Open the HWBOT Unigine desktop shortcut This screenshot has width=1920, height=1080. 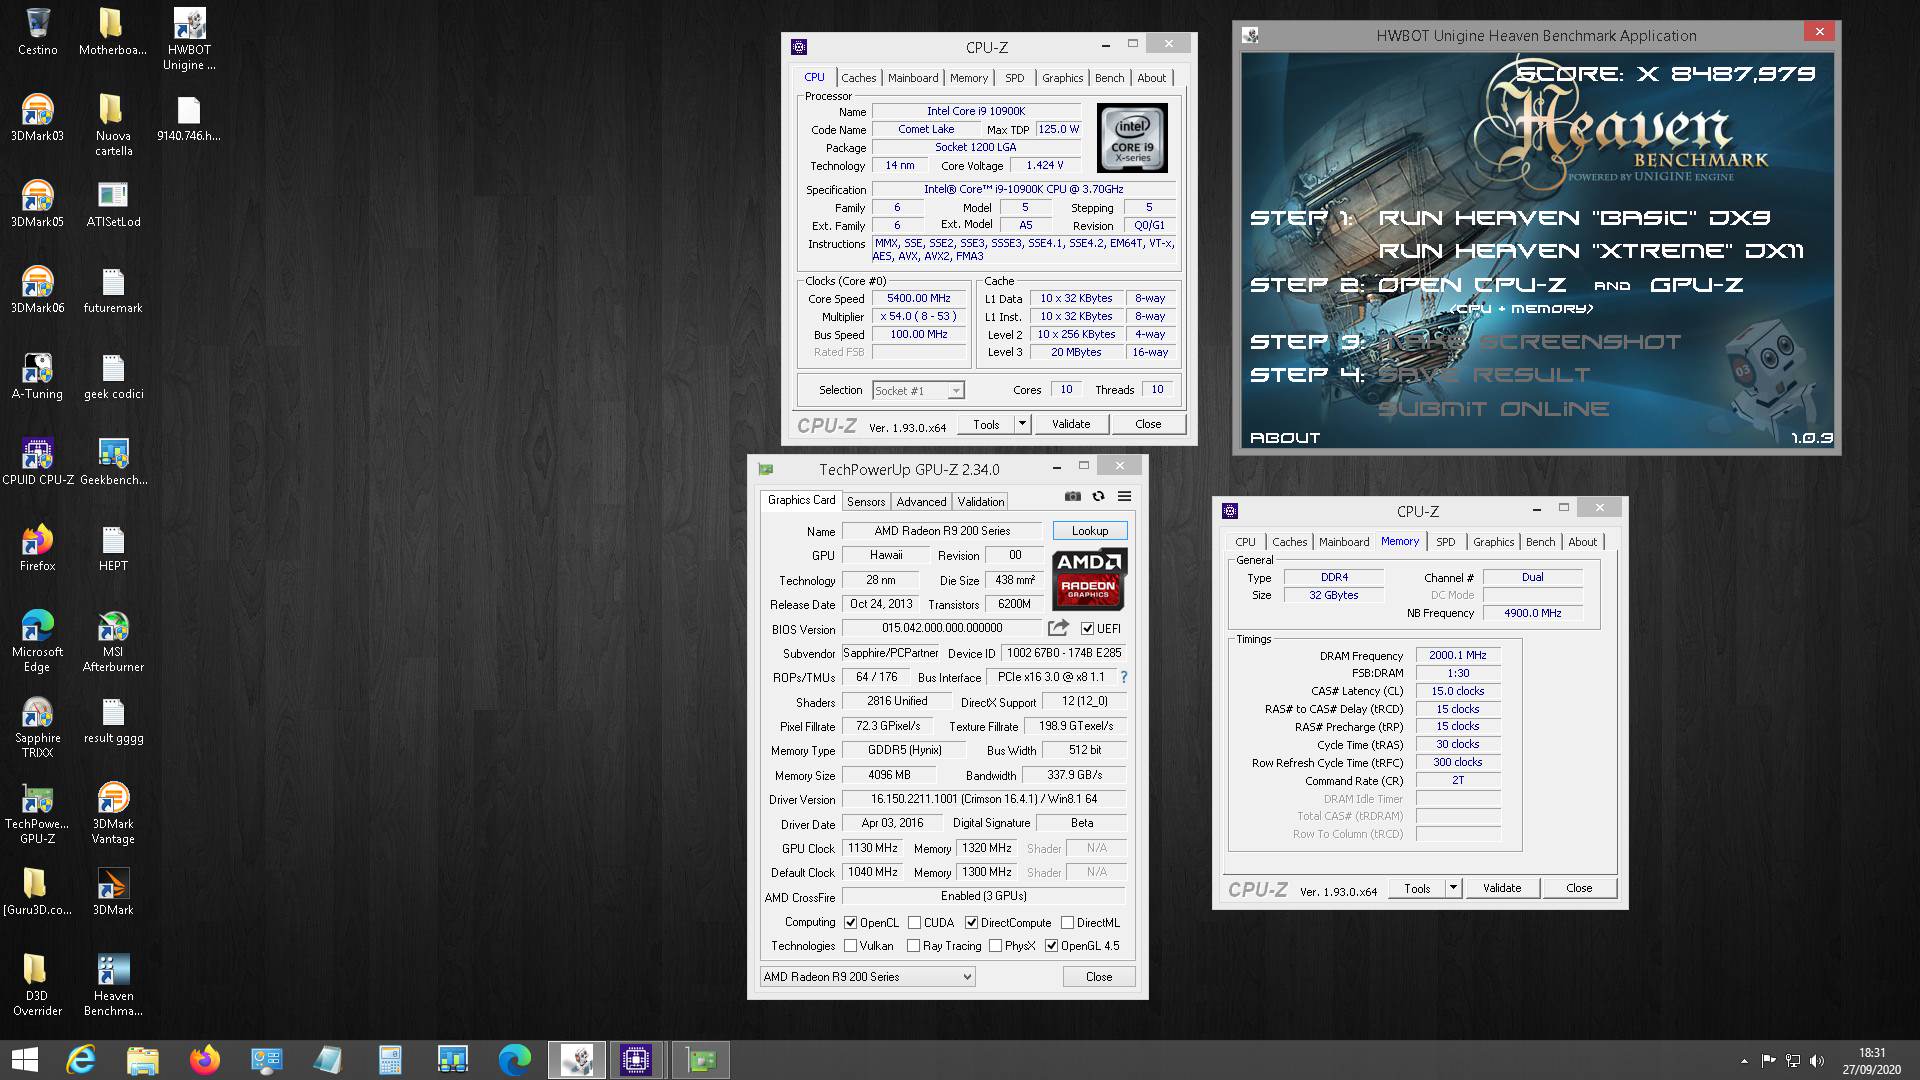coord(189,40)
